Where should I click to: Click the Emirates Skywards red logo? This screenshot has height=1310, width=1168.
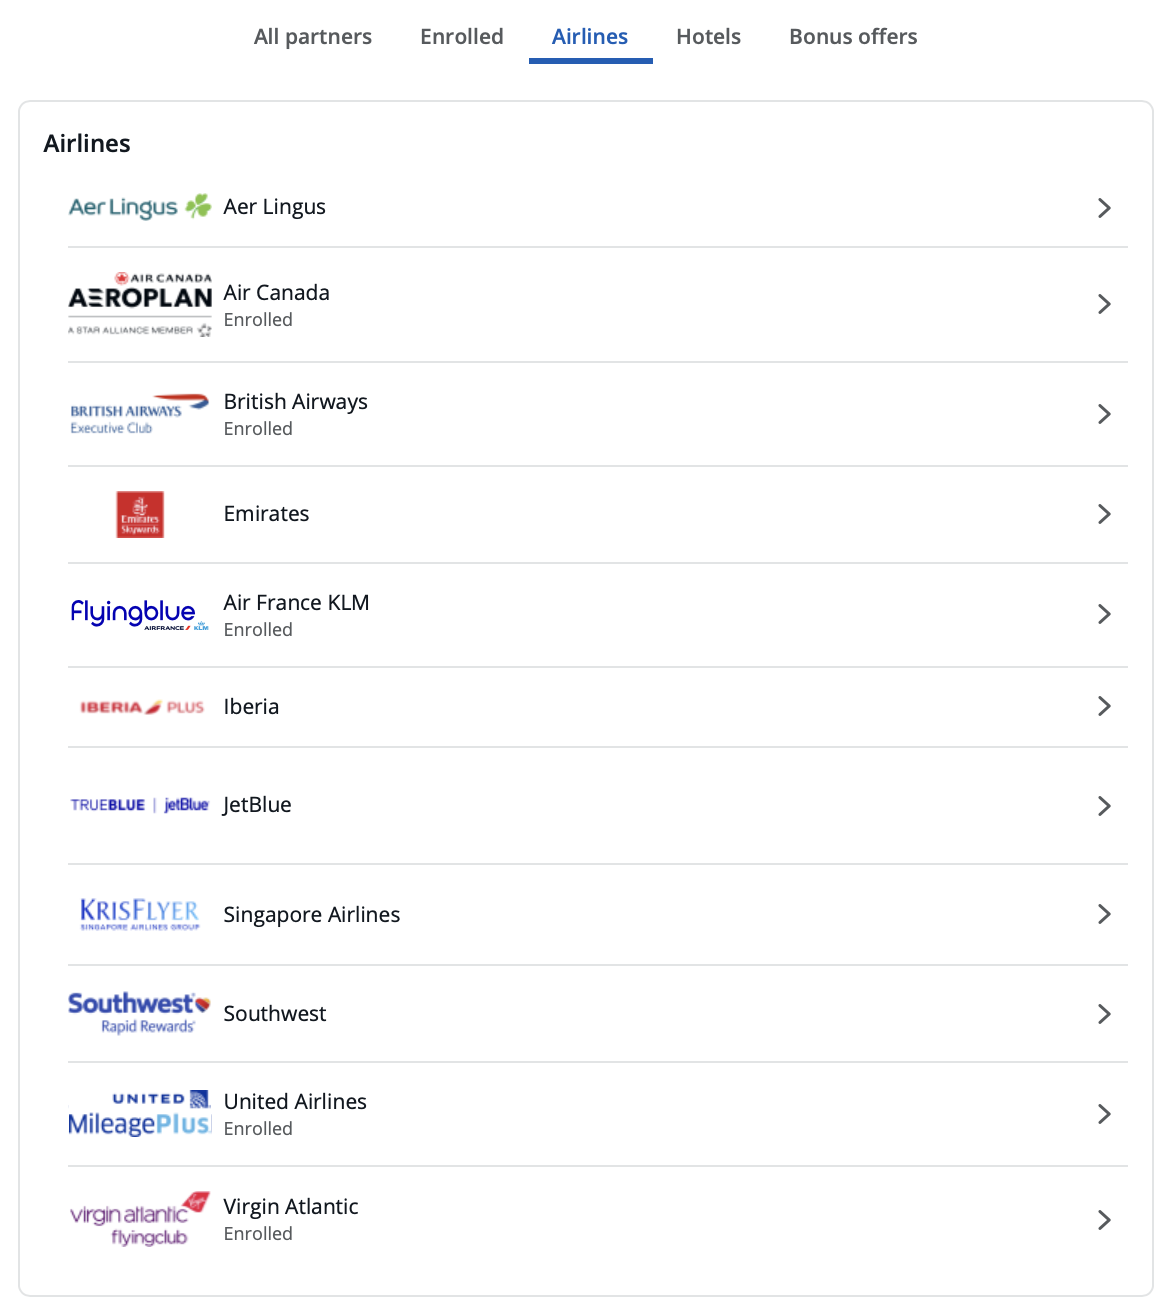(x=140, y=514)
